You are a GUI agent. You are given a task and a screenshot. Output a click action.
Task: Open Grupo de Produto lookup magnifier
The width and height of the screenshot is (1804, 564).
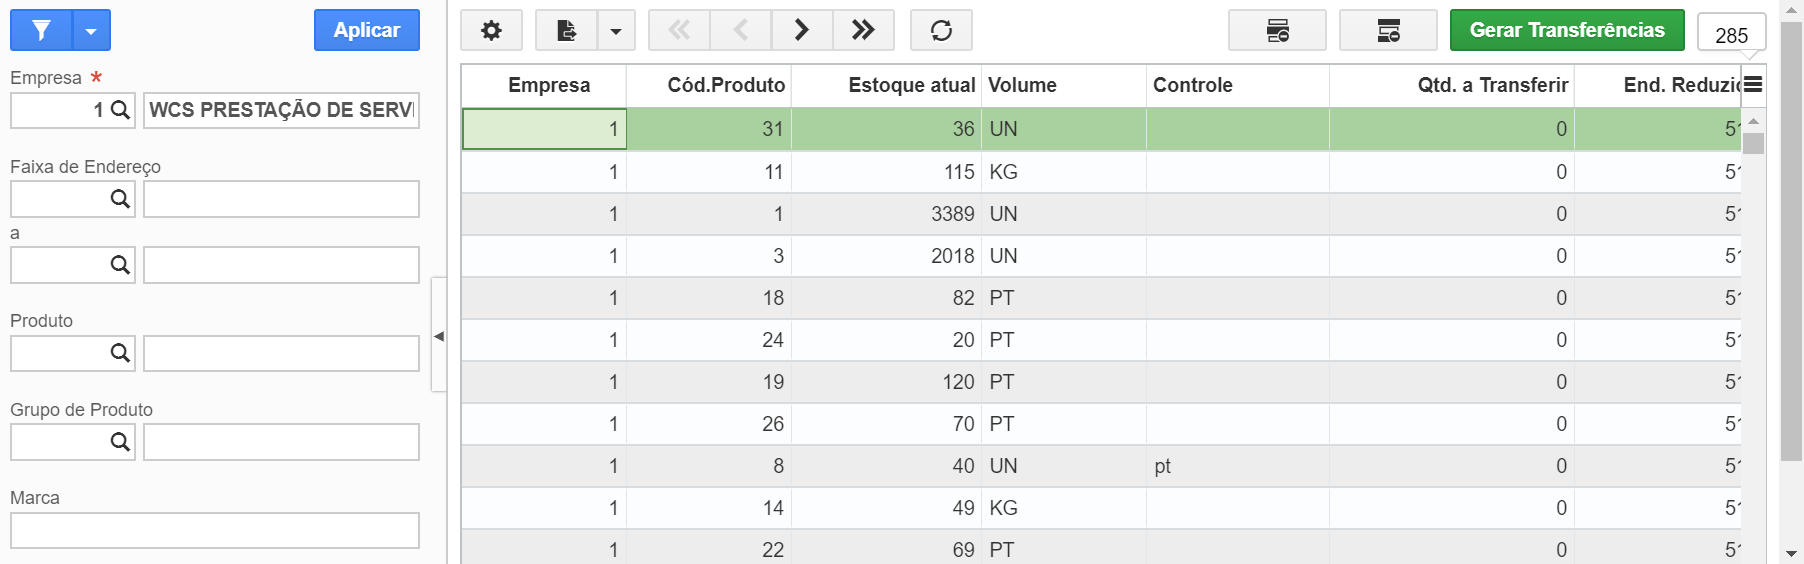click(120, 442)
